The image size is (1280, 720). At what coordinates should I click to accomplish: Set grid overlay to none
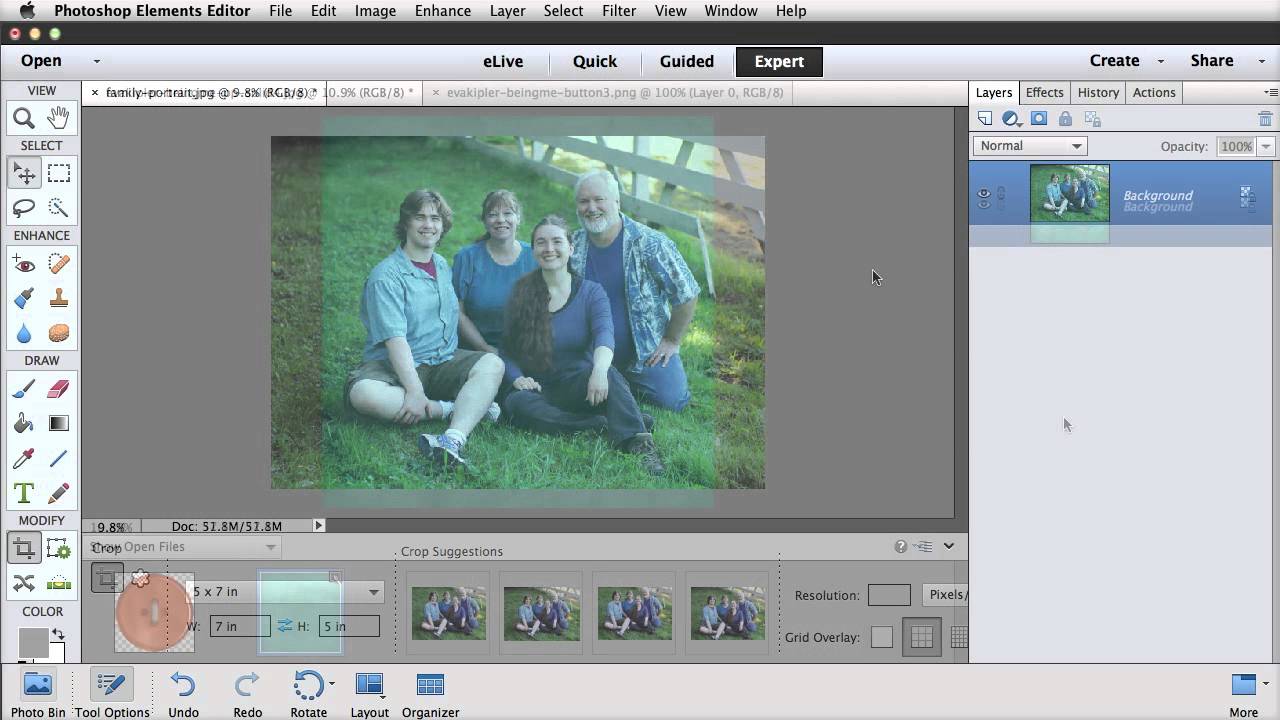click(x=881, y=637)
